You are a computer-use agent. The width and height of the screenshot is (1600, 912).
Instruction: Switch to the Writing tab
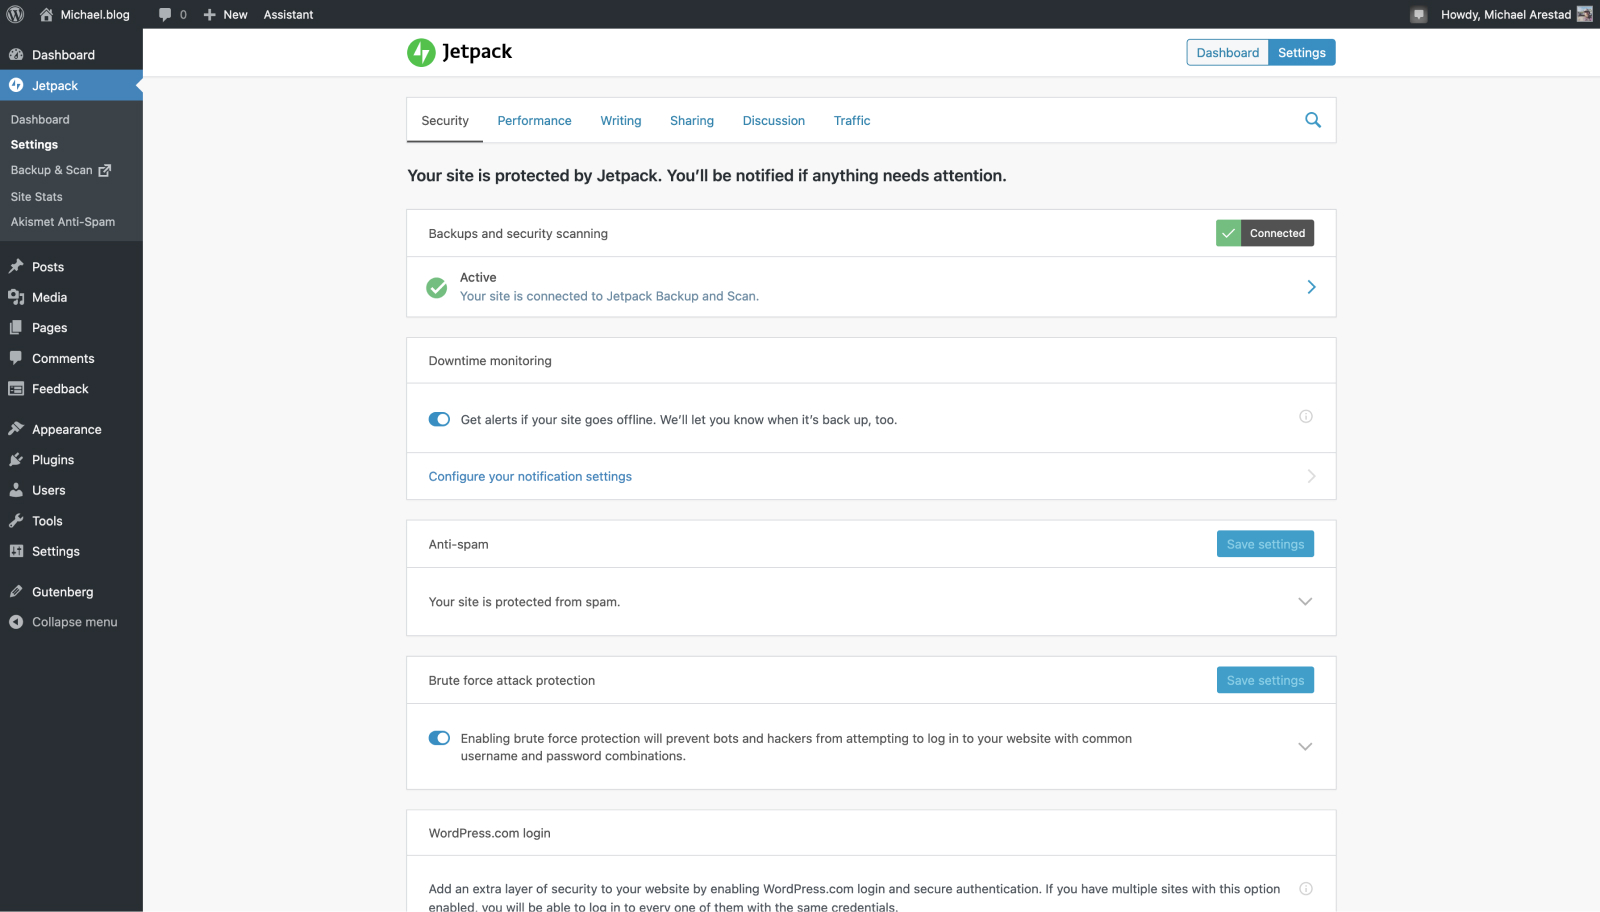point(621,120)
